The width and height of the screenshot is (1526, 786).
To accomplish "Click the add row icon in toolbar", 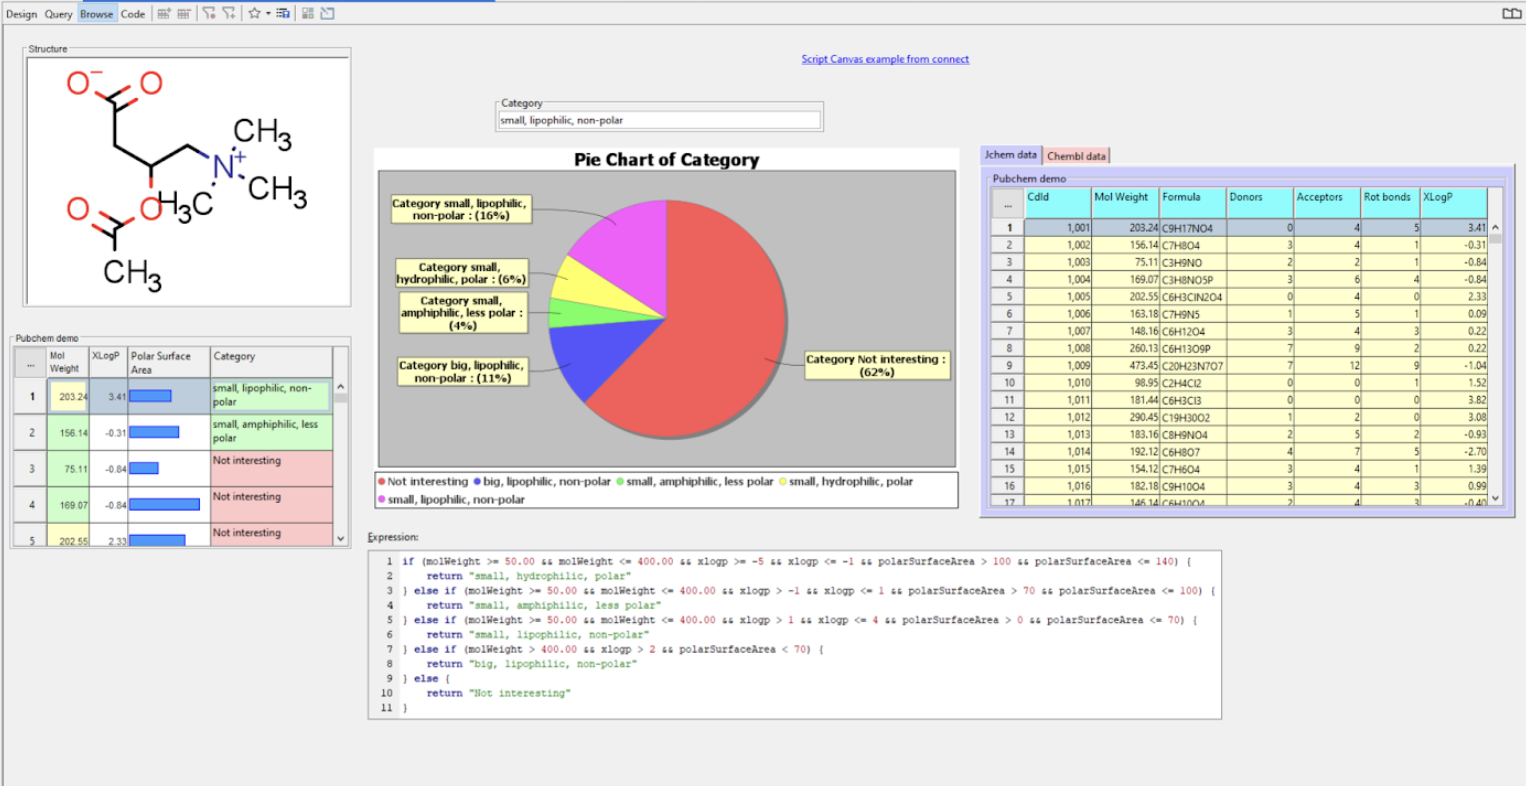I will [x=164, y=14].
